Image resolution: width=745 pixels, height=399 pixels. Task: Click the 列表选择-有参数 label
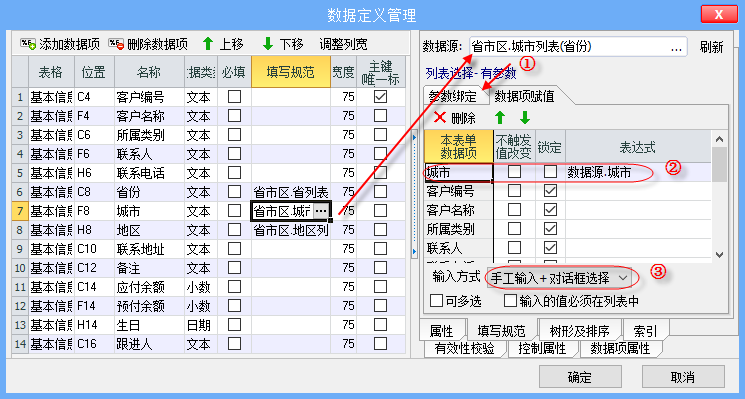pyautogui.click(x=471, y=73)
